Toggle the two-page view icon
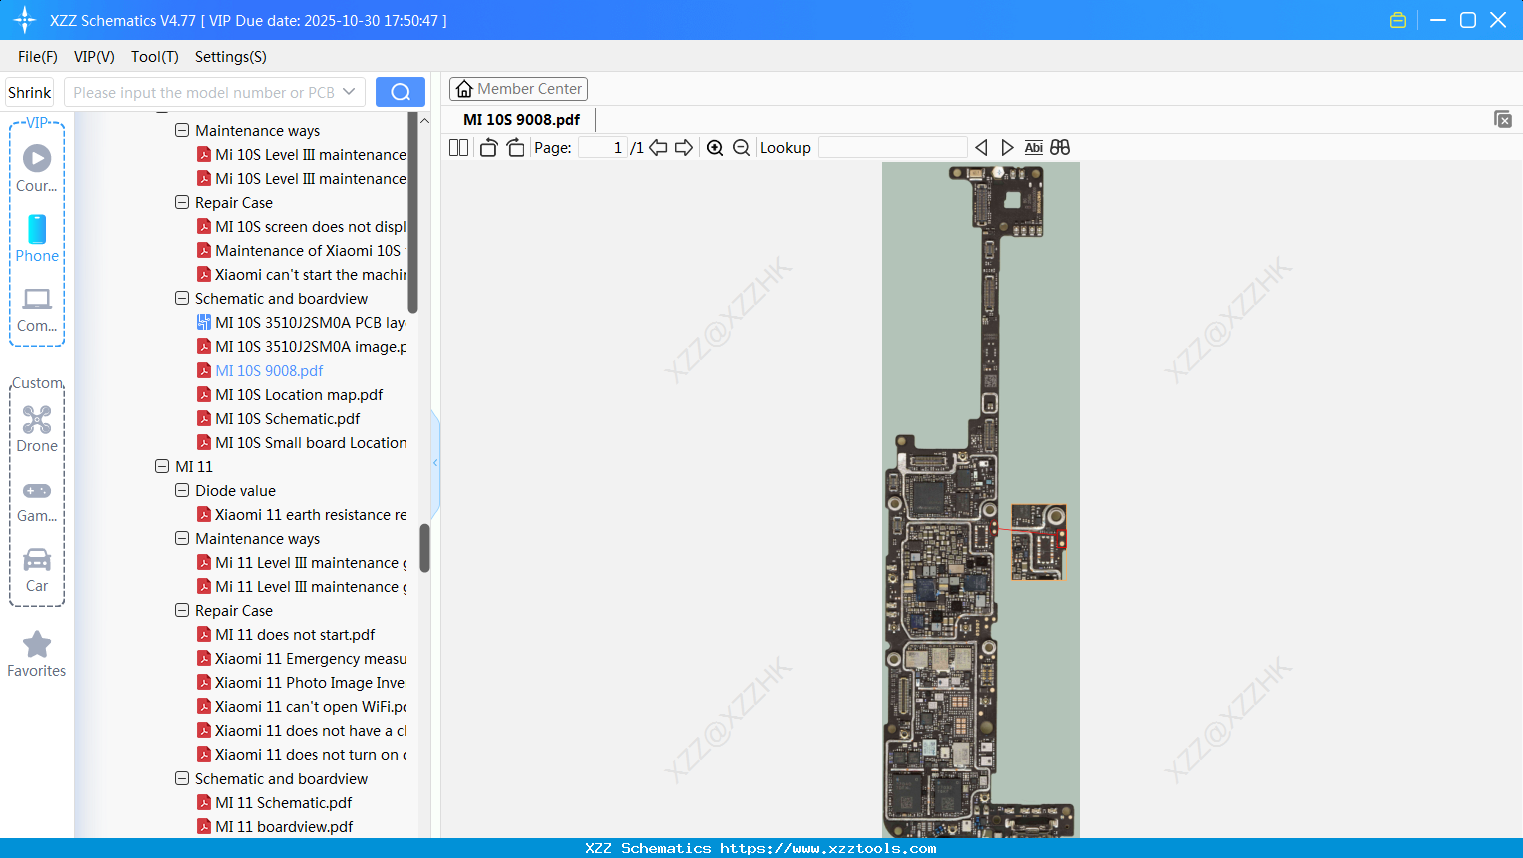Image resolution: width=1523 pixels, height=858 pixels. [x=459, y=148]
